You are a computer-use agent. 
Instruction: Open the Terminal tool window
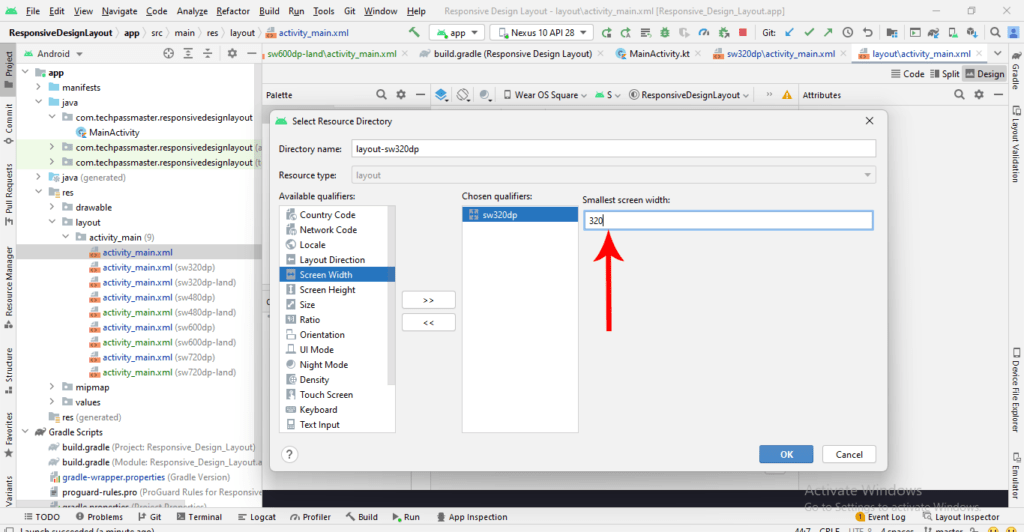[x=199, y=516]
